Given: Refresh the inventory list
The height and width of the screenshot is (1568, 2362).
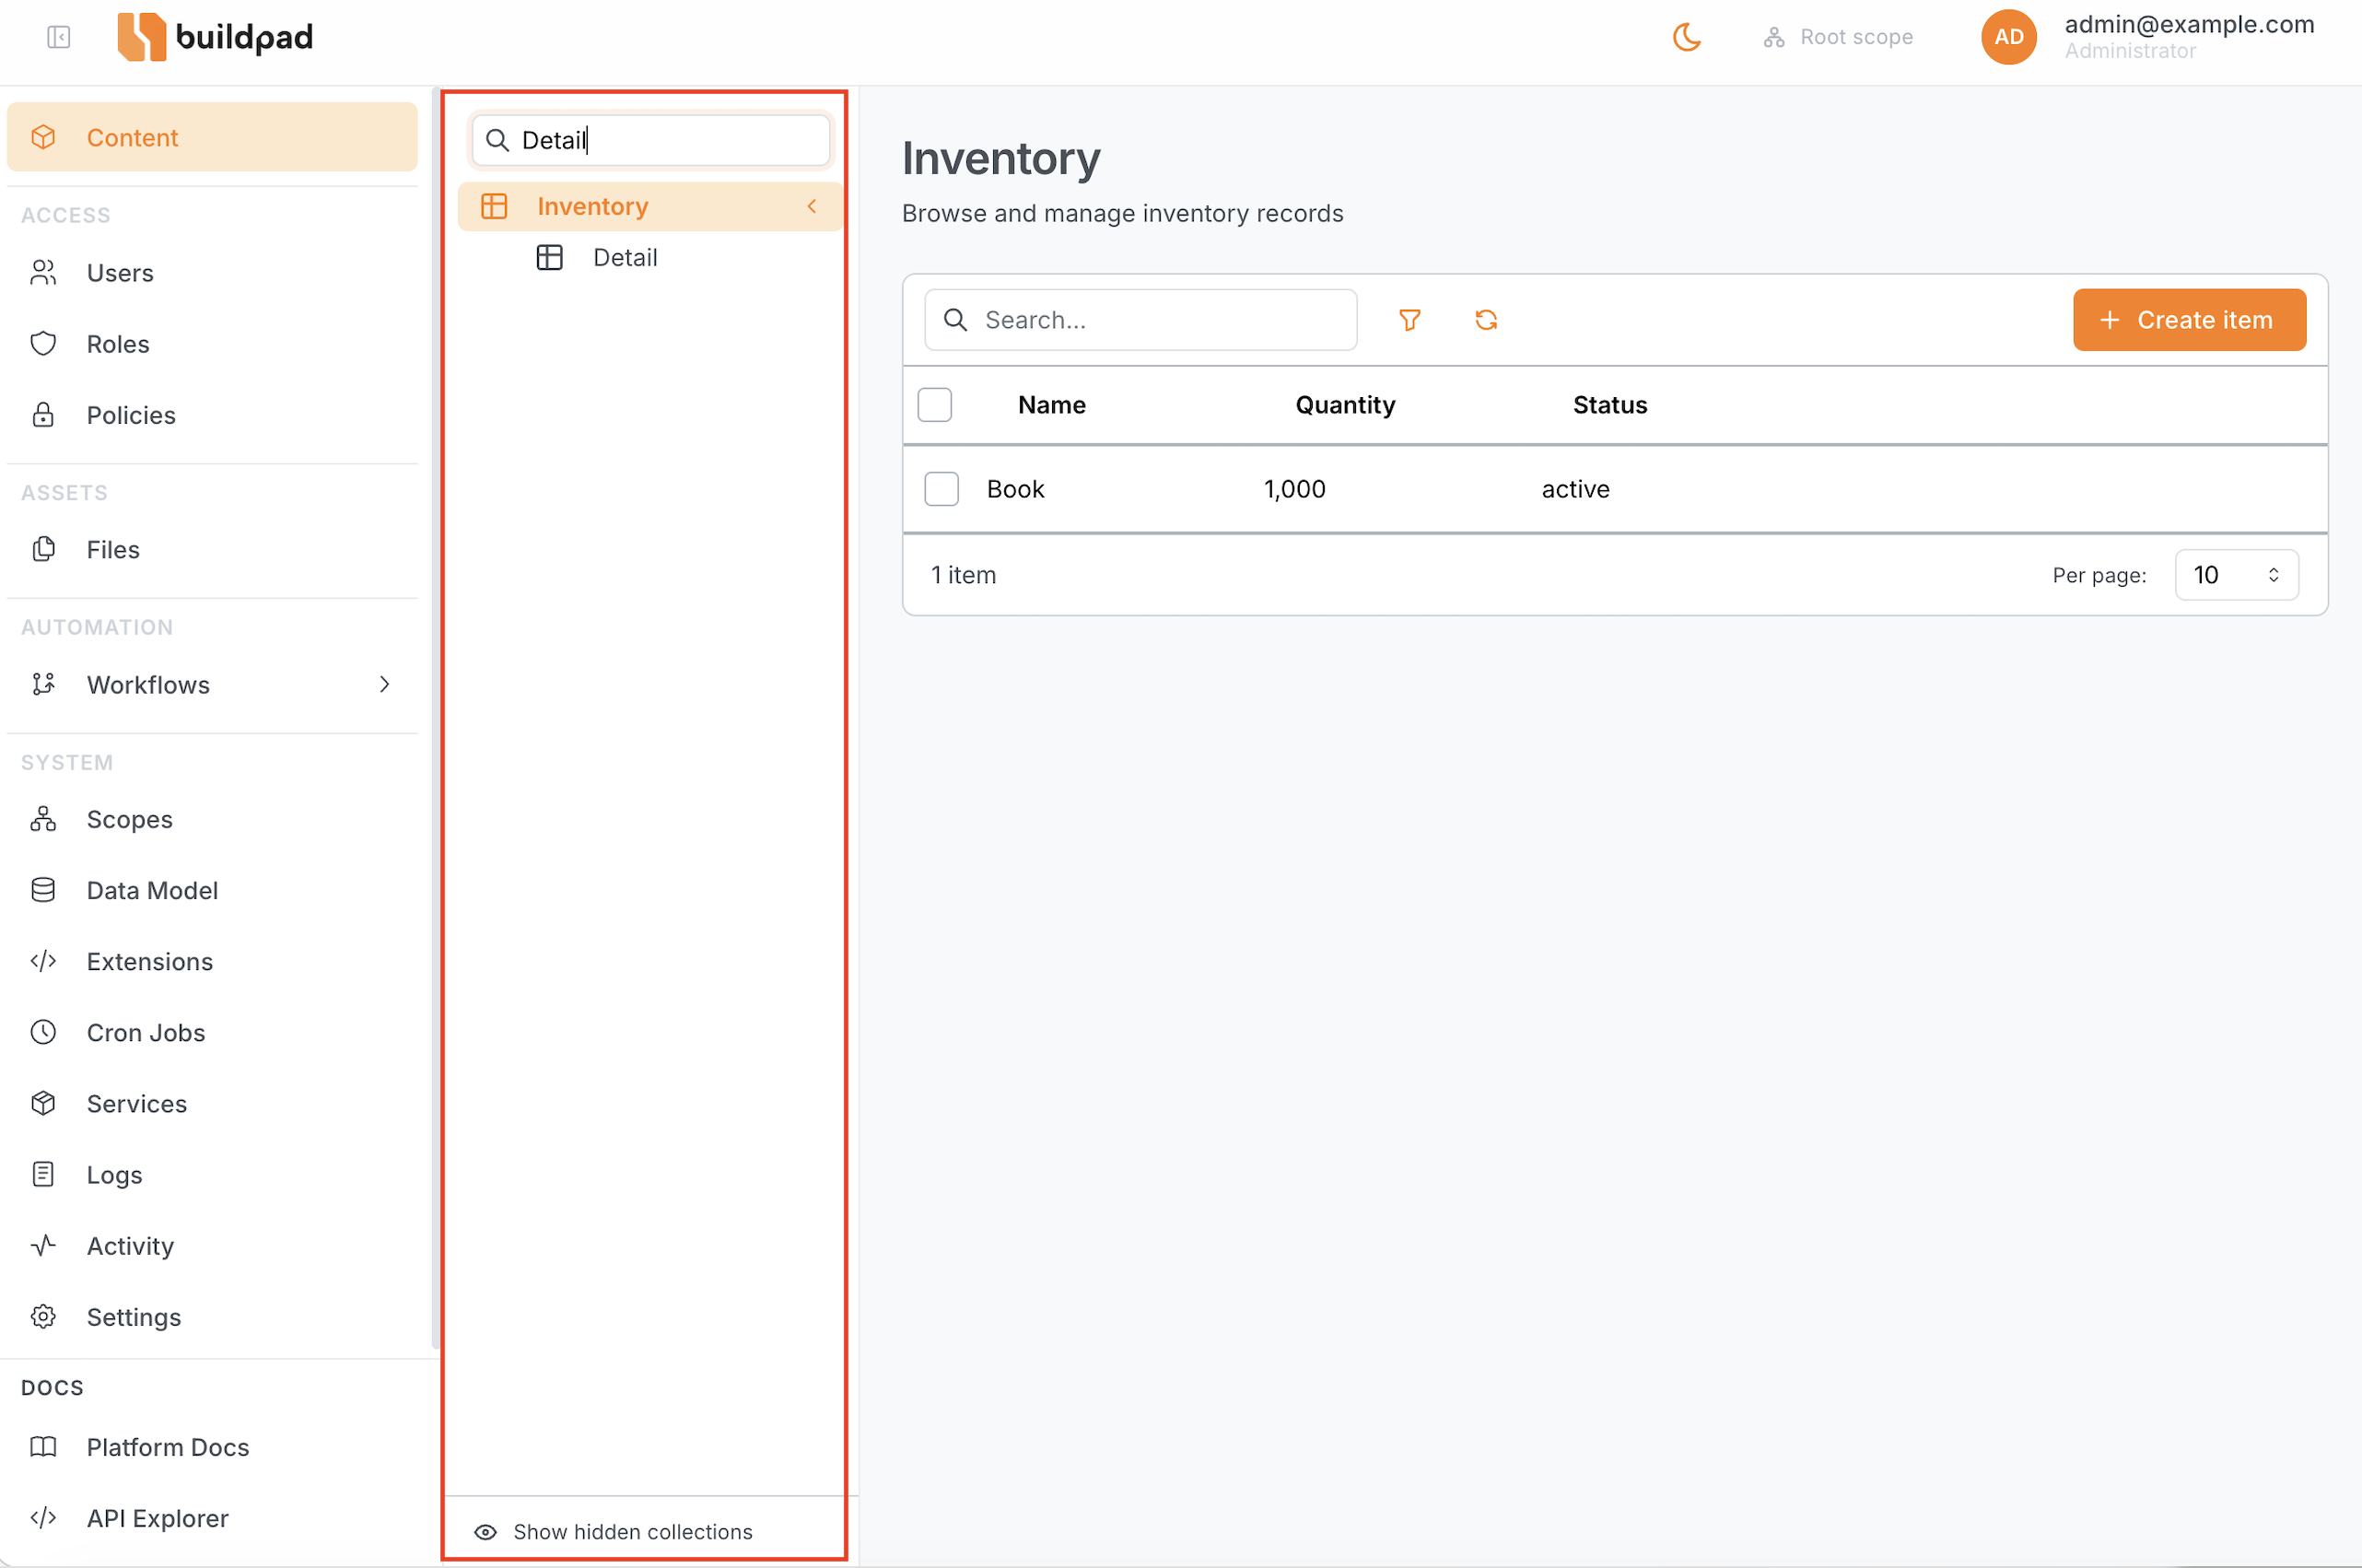Looking at the screenshot, I should [x=1486, y=320].
